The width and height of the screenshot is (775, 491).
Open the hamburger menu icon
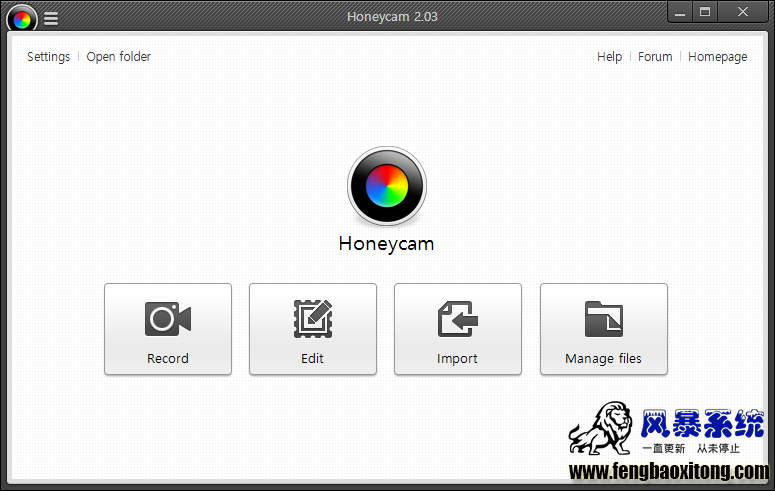(x=51, y=18)
